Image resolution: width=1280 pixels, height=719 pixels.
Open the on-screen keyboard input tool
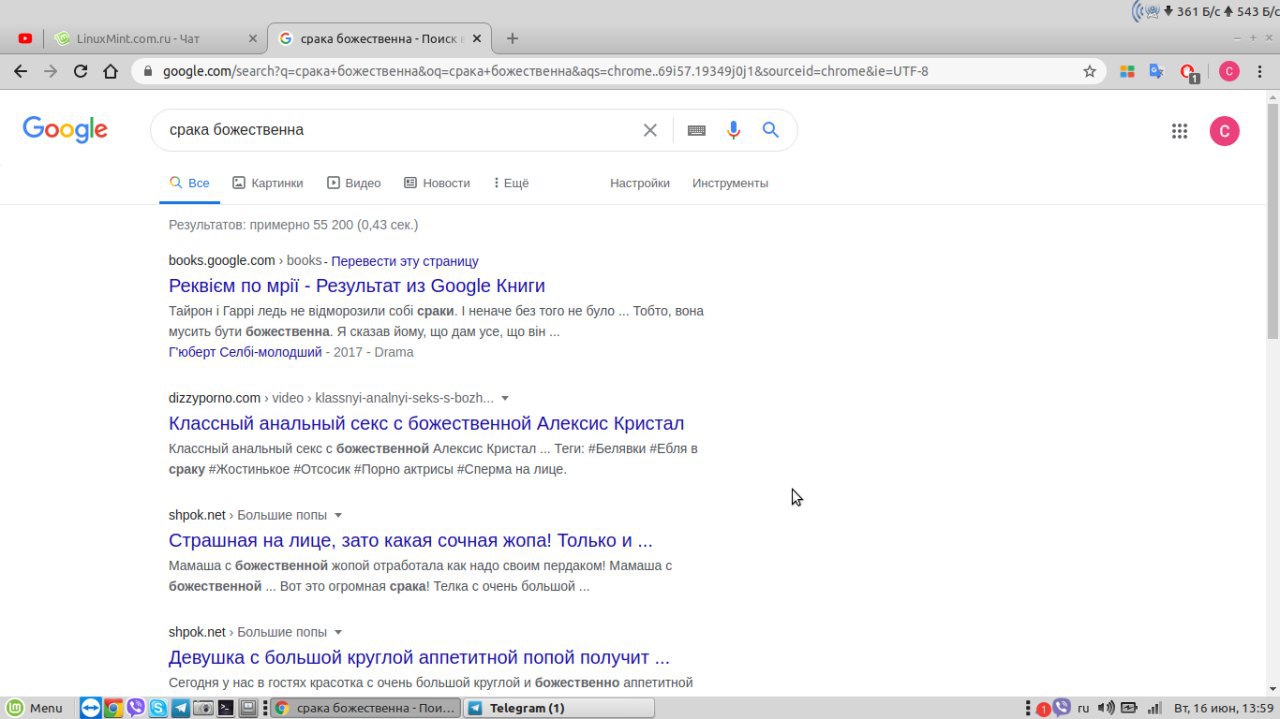tap(697, 130)
